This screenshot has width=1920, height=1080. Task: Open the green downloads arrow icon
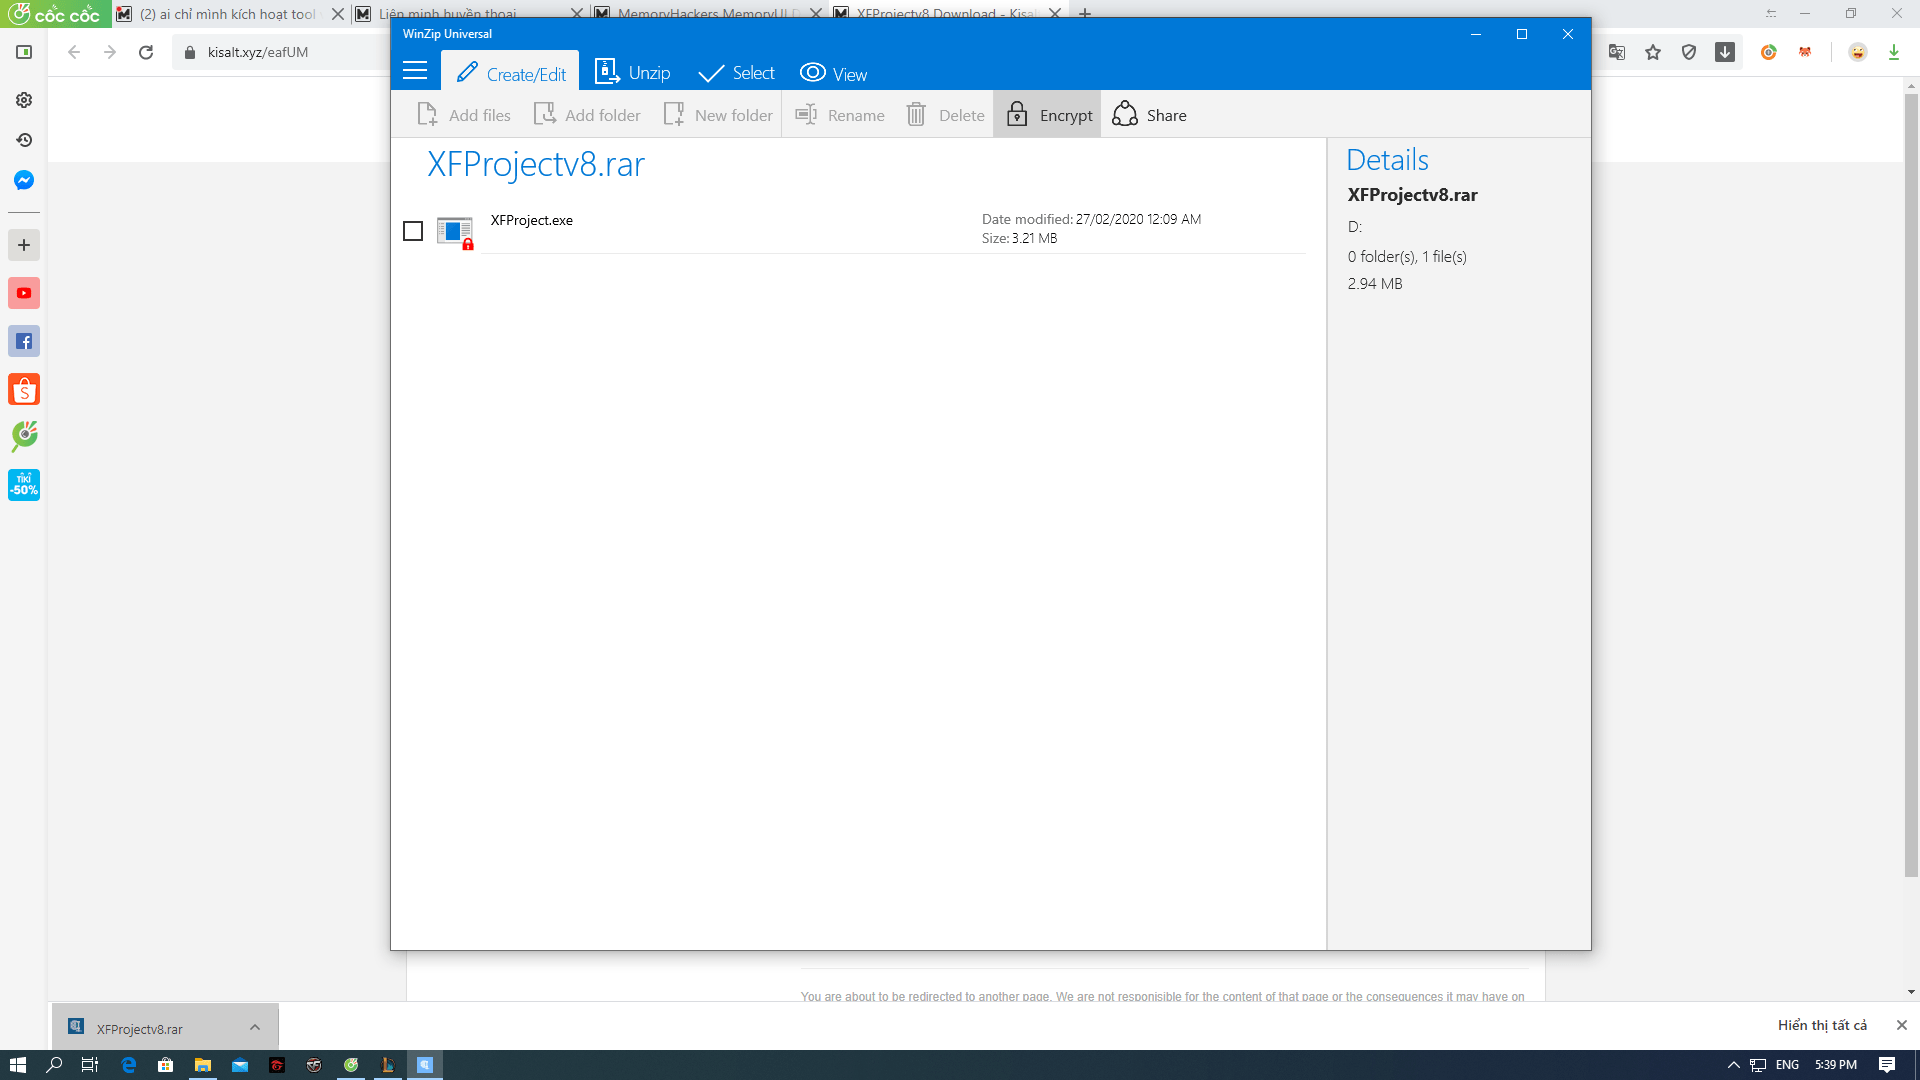tap(1894, 52)
